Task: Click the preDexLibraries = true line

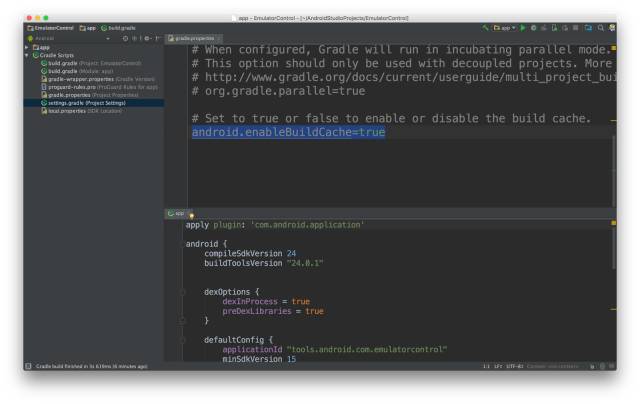Action: 273,311
